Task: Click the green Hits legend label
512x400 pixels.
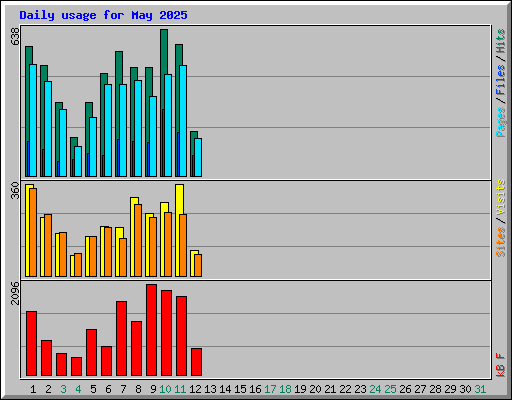Action: click(x=500, y=41)
